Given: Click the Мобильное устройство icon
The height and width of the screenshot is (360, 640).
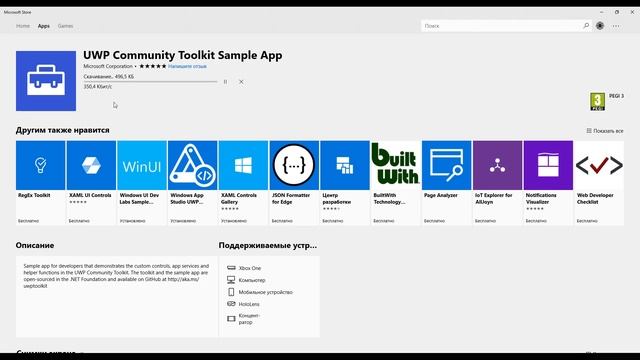Looking at the screenshot, I should [231, 292].
